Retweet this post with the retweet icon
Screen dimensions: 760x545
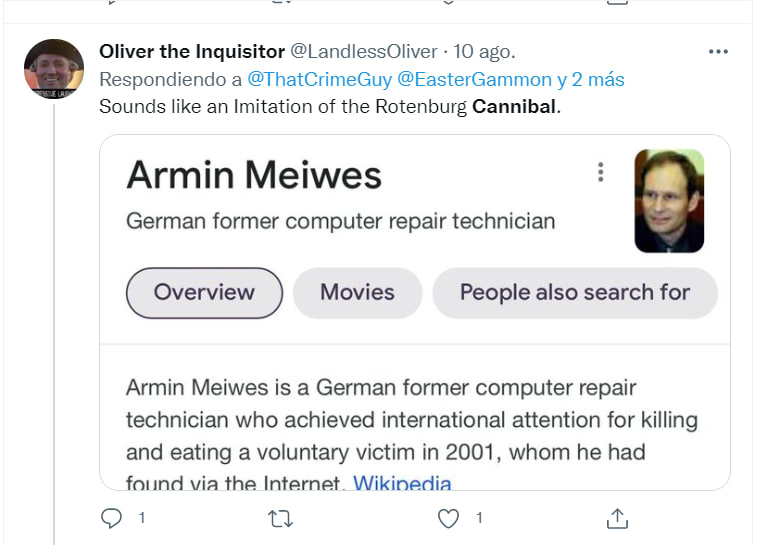[x=282, y=518]
